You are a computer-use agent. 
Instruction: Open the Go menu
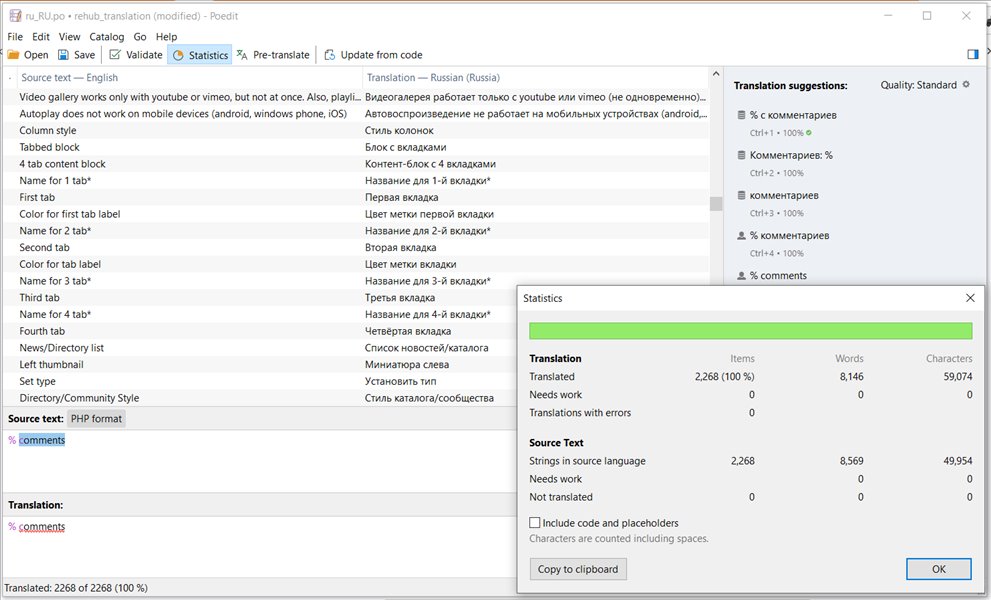coord(140,37)
